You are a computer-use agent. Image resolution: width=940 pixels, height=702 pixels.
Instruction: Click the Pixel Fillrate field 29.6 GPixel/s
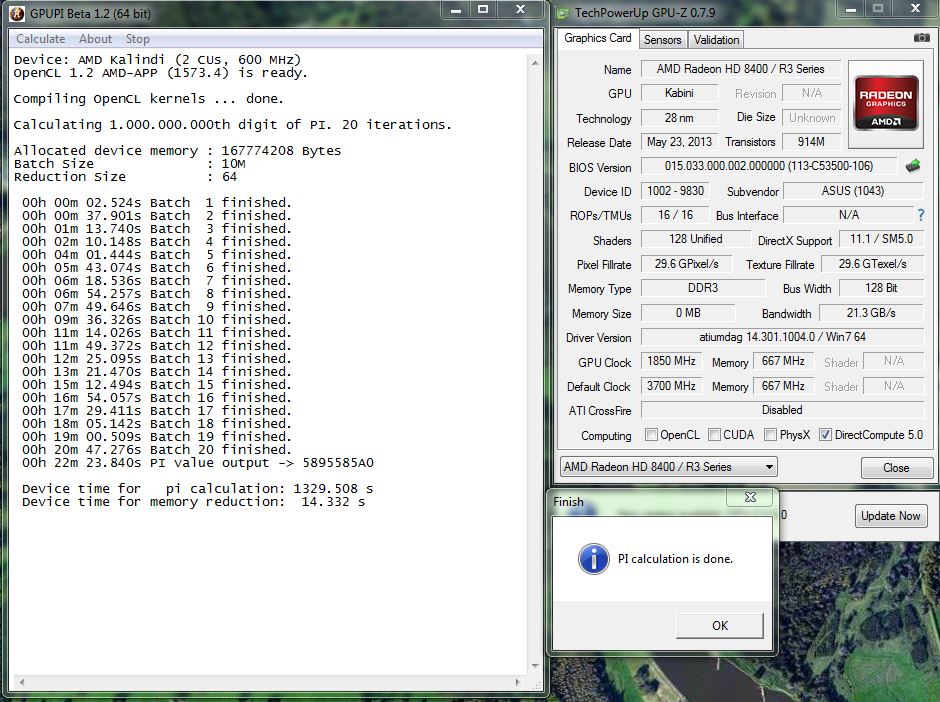pyautogui.click(x=686, y=264)
